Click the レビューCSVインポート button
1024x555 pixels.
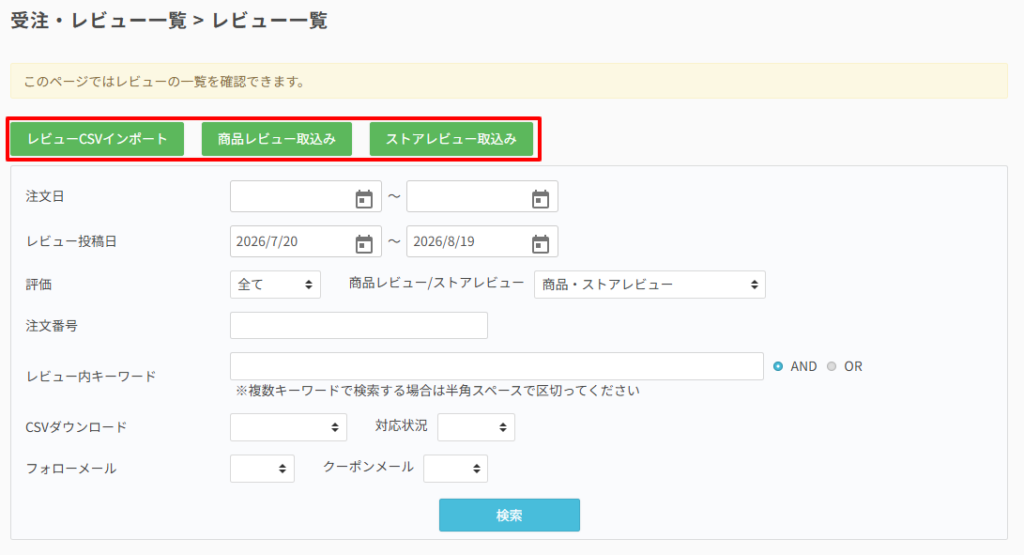97,139
